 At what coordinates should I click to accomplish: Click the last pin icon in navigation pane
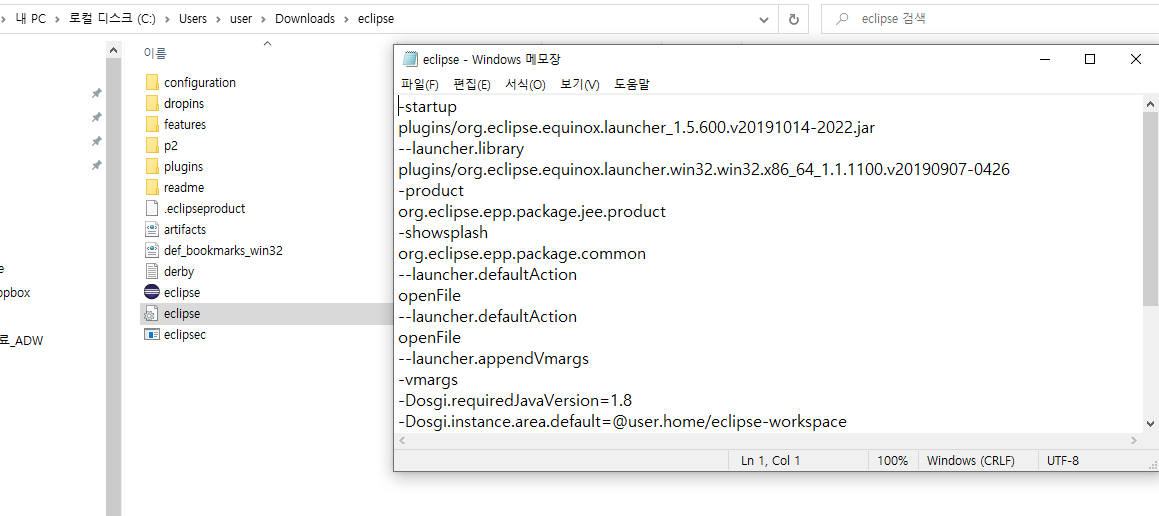point(96,166)
